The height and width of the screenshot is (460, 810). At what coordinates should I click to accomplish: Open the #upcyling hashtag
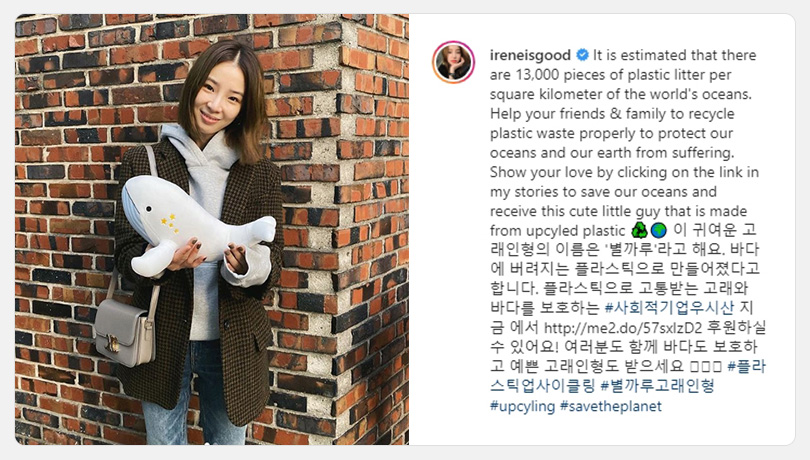point(522,406)
